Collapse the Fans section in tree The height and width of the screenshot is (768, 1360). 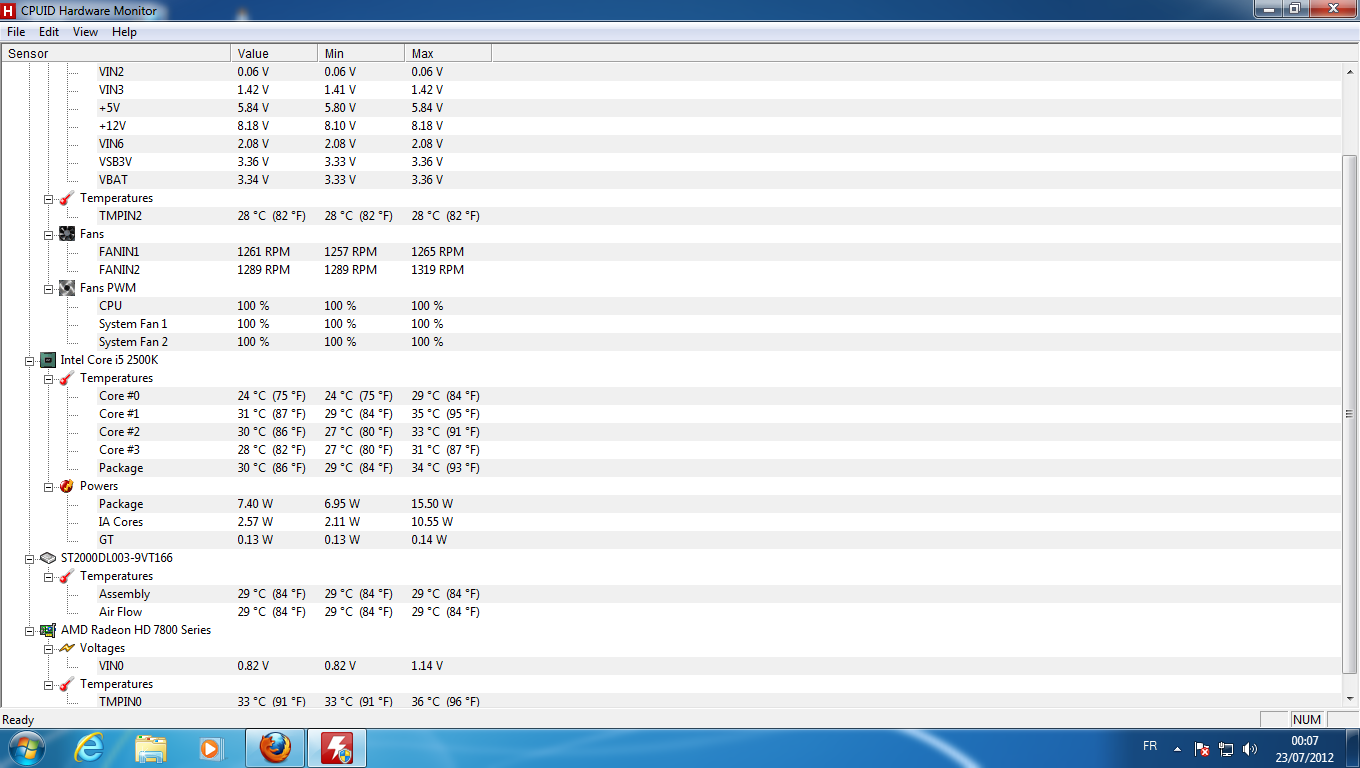(49, 234)
